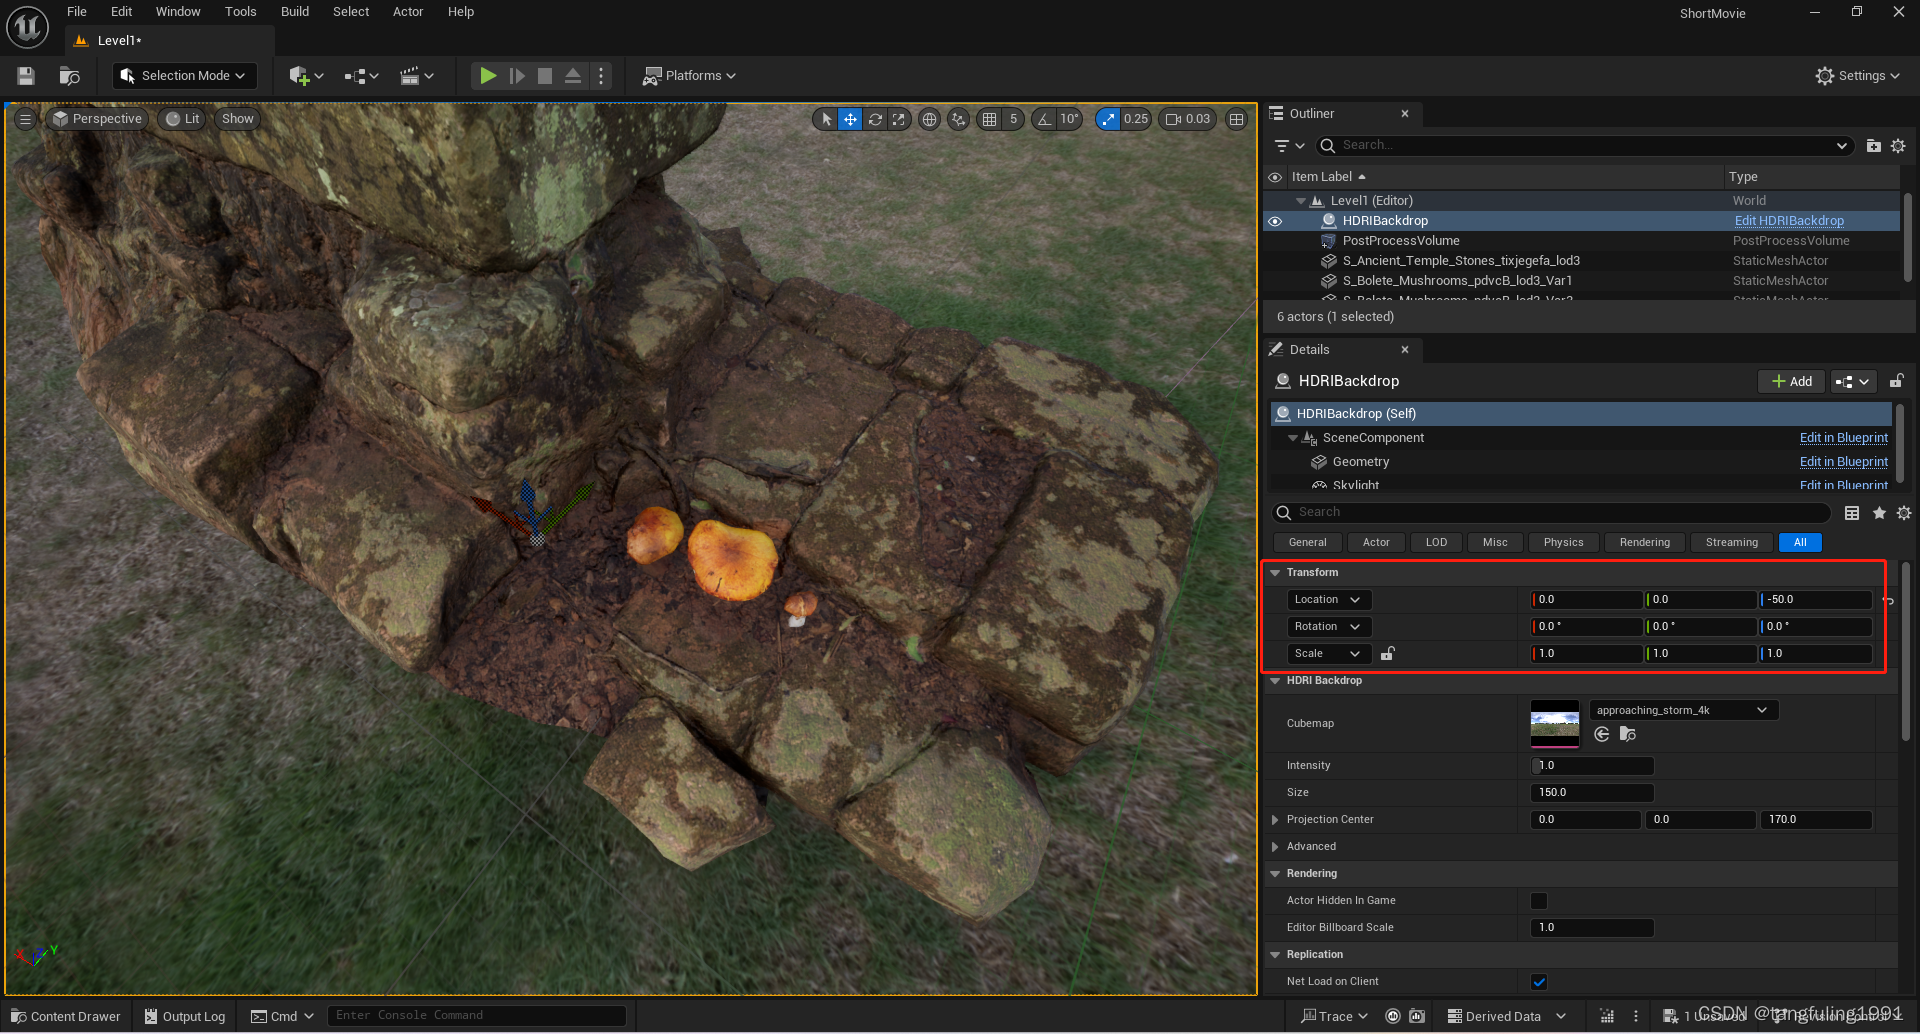Open the Settings dropdown
This screenshot has height=1034, width=1920.
pos(1857,76)
